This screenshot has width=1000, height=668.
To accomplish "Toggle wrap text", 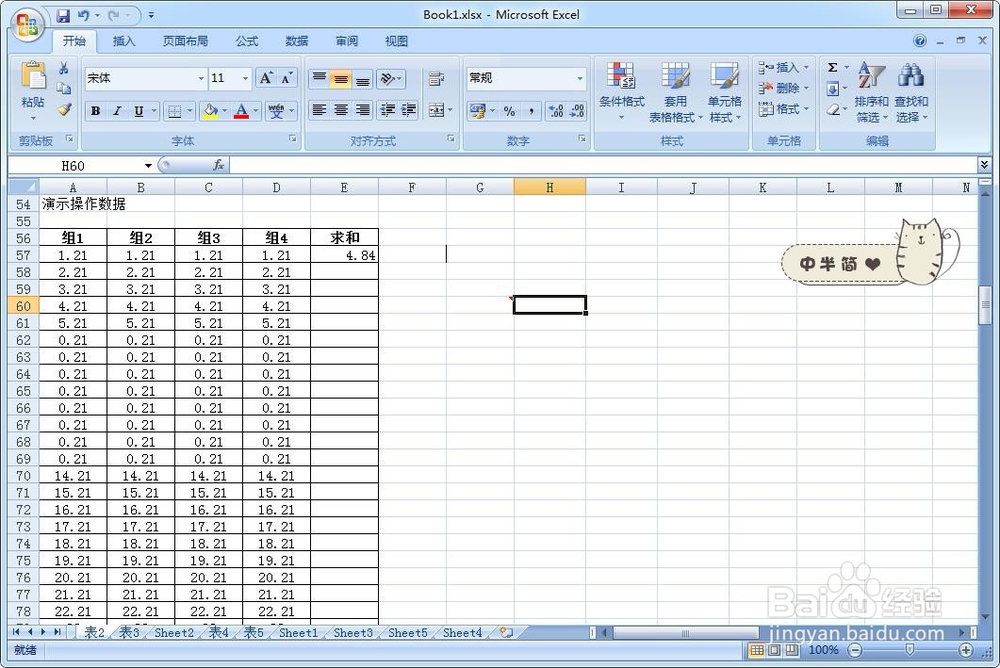I will [x=436, y=78].
